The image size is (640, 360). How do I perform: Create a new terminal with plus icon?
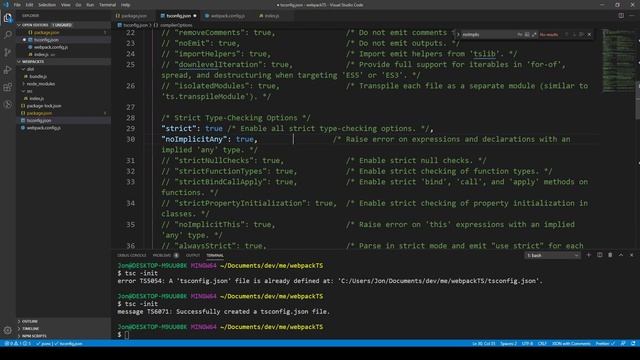pyautogui.click(x=589, y=255)
